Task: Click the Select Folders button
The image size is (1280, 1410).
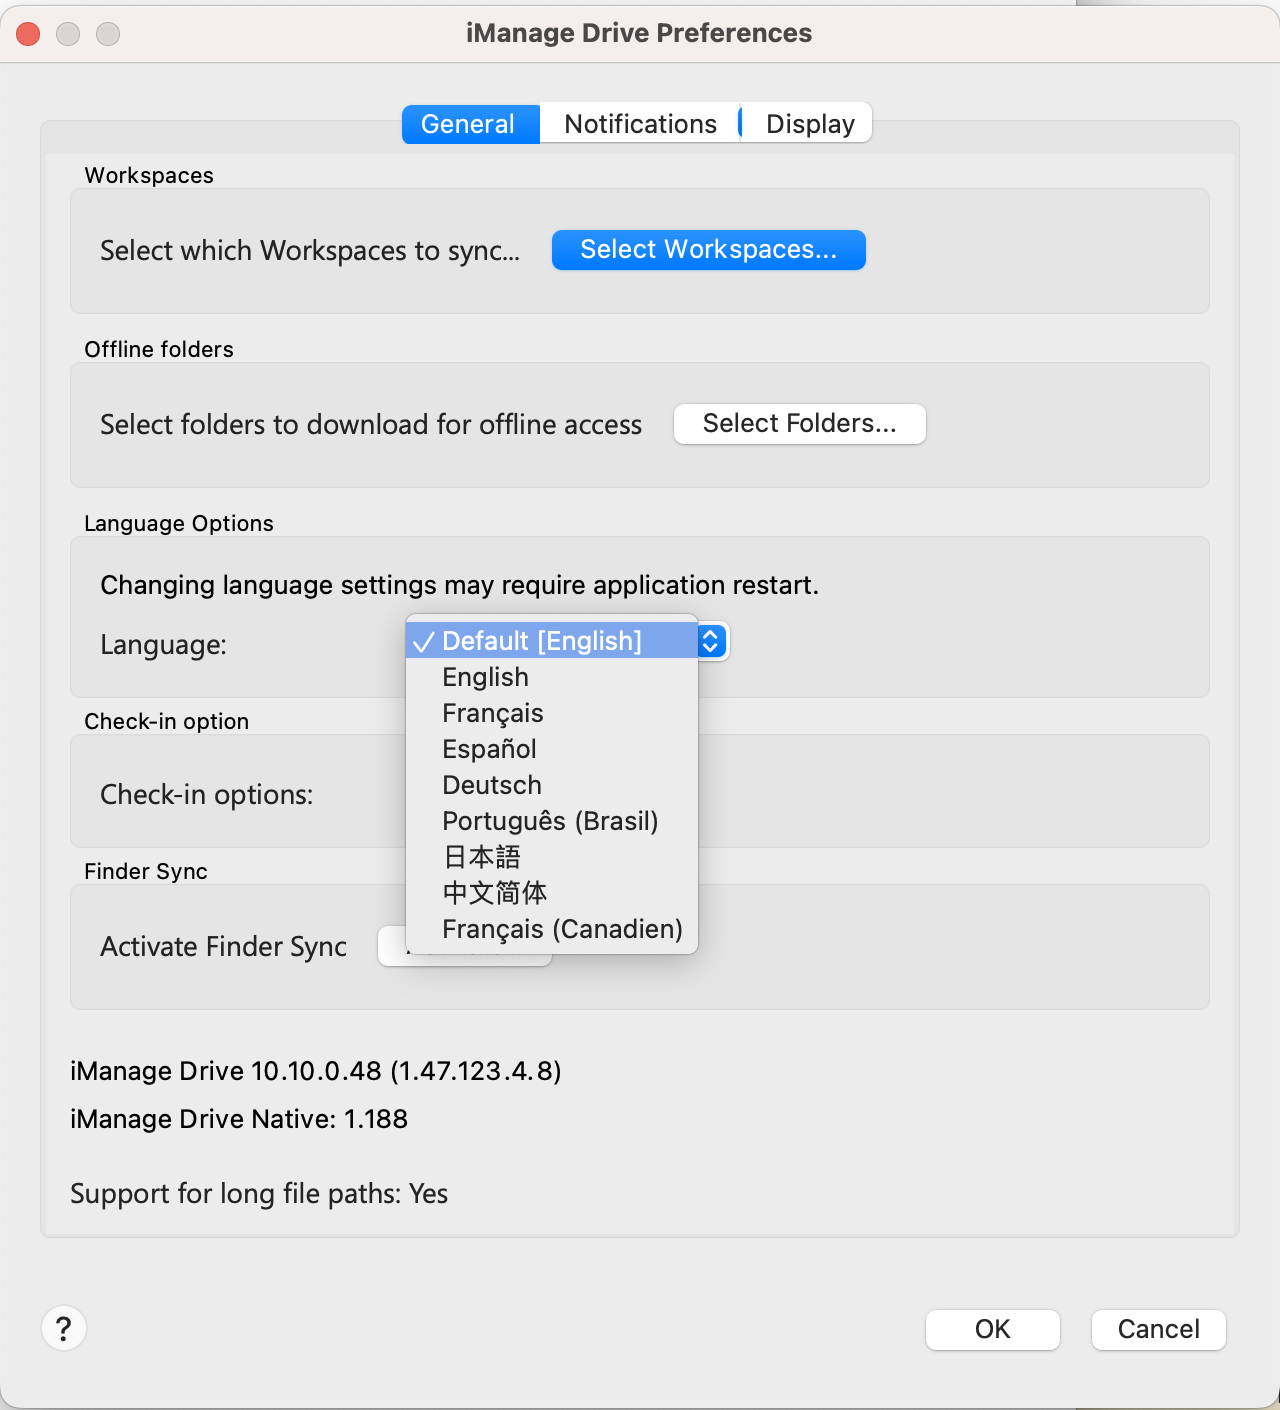Action: [x=799, y=424]
